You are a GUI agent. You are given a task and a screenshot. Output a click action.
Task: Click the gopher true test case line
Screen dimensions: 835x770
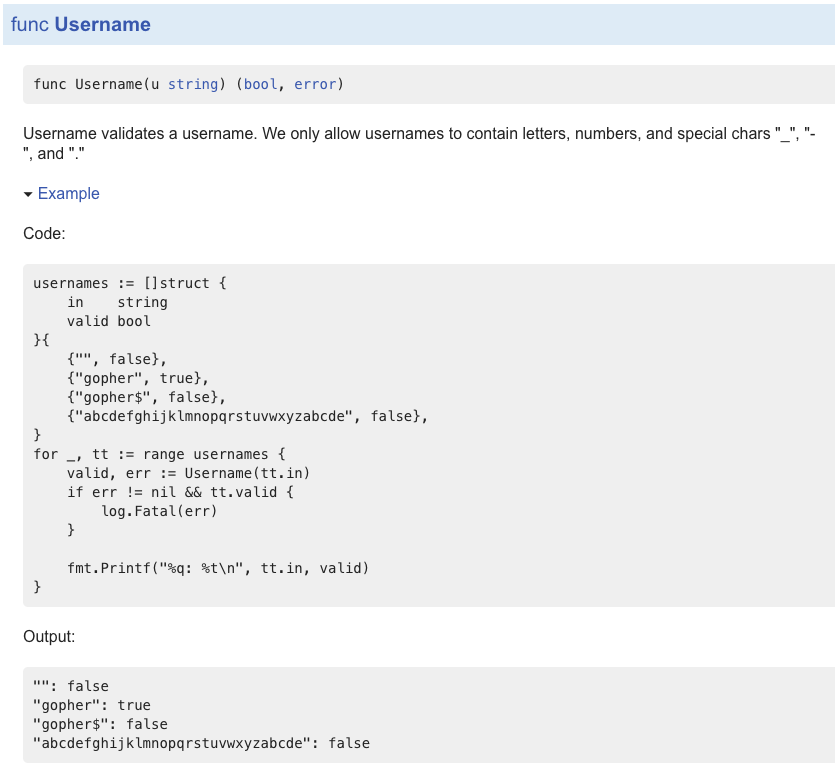pos(130,378)
